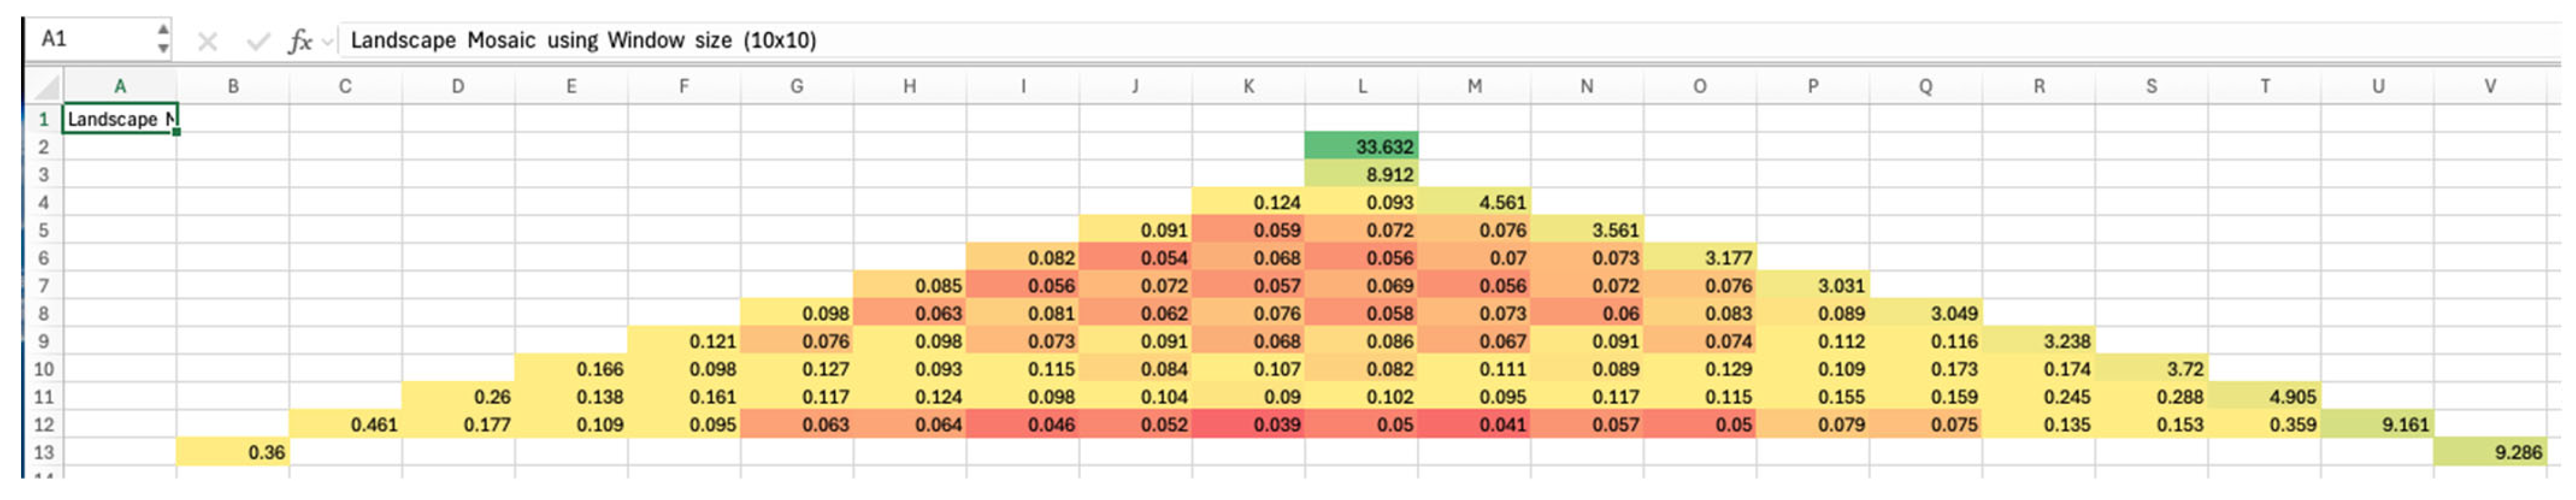Select row 12 header
2576x500 pixels.
(44, 424)
